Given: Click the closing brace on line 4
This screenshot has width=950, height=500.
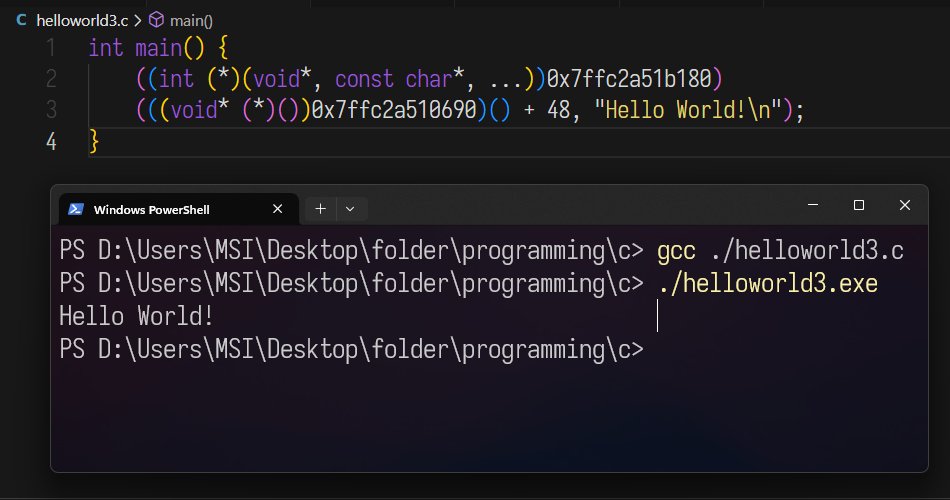Looking at the screenshot, I should click(94, 141).
